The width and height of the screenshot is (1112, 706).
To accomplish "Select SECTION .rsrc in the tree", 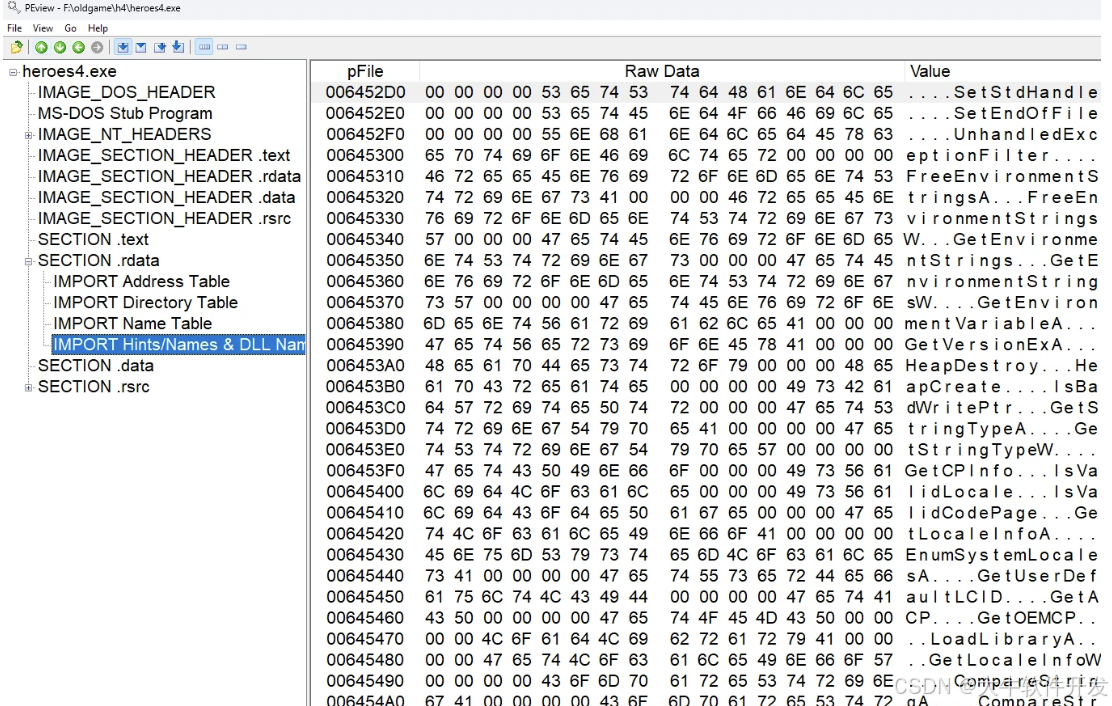I will coord(94,387).
